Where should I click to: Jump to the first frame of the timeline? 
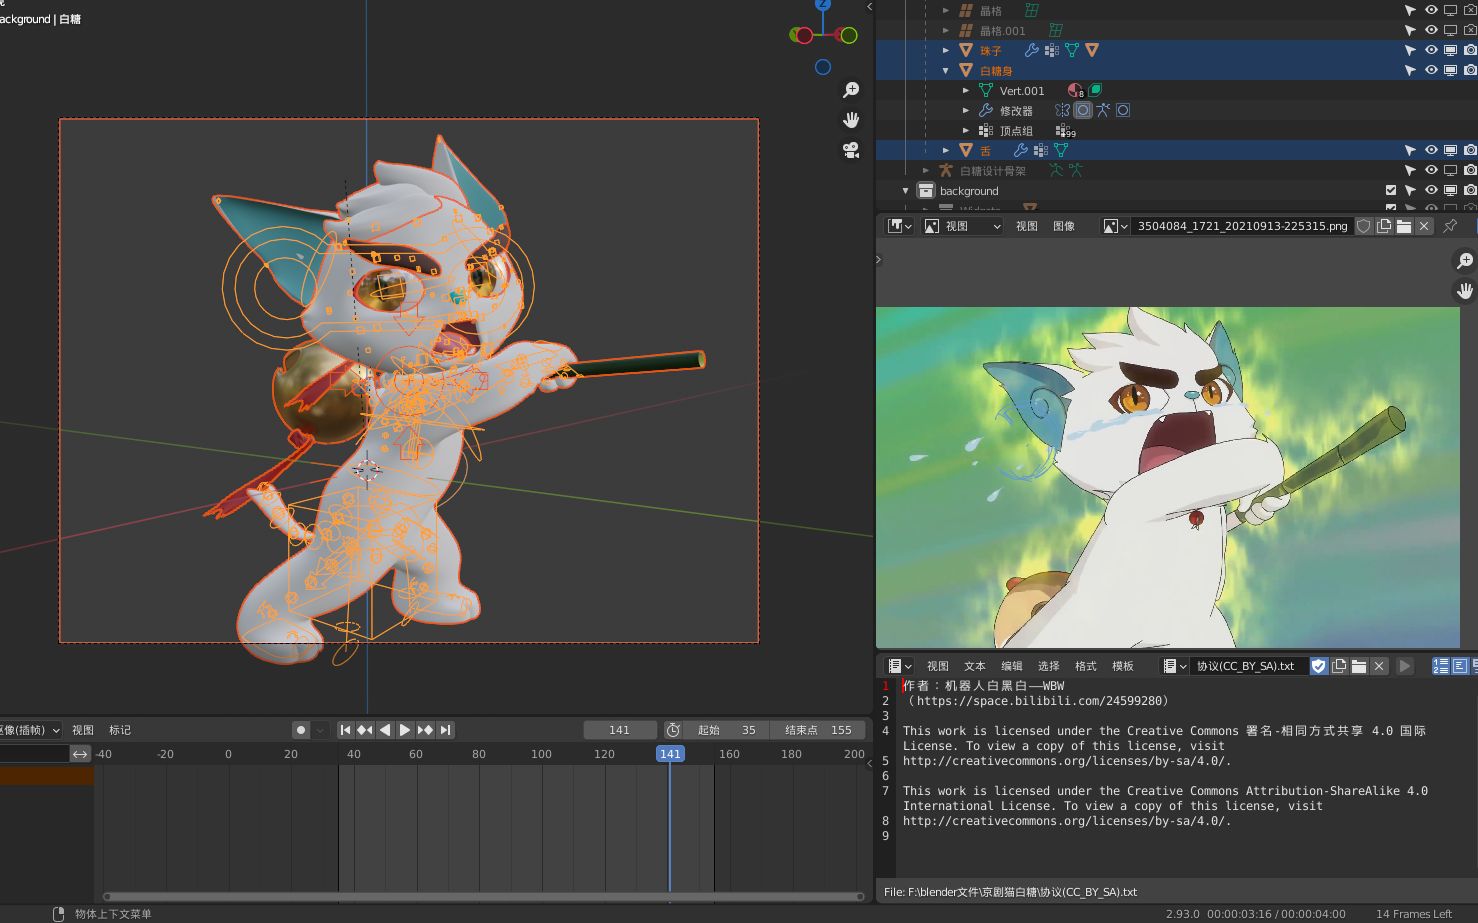click(x=344, y=729)
